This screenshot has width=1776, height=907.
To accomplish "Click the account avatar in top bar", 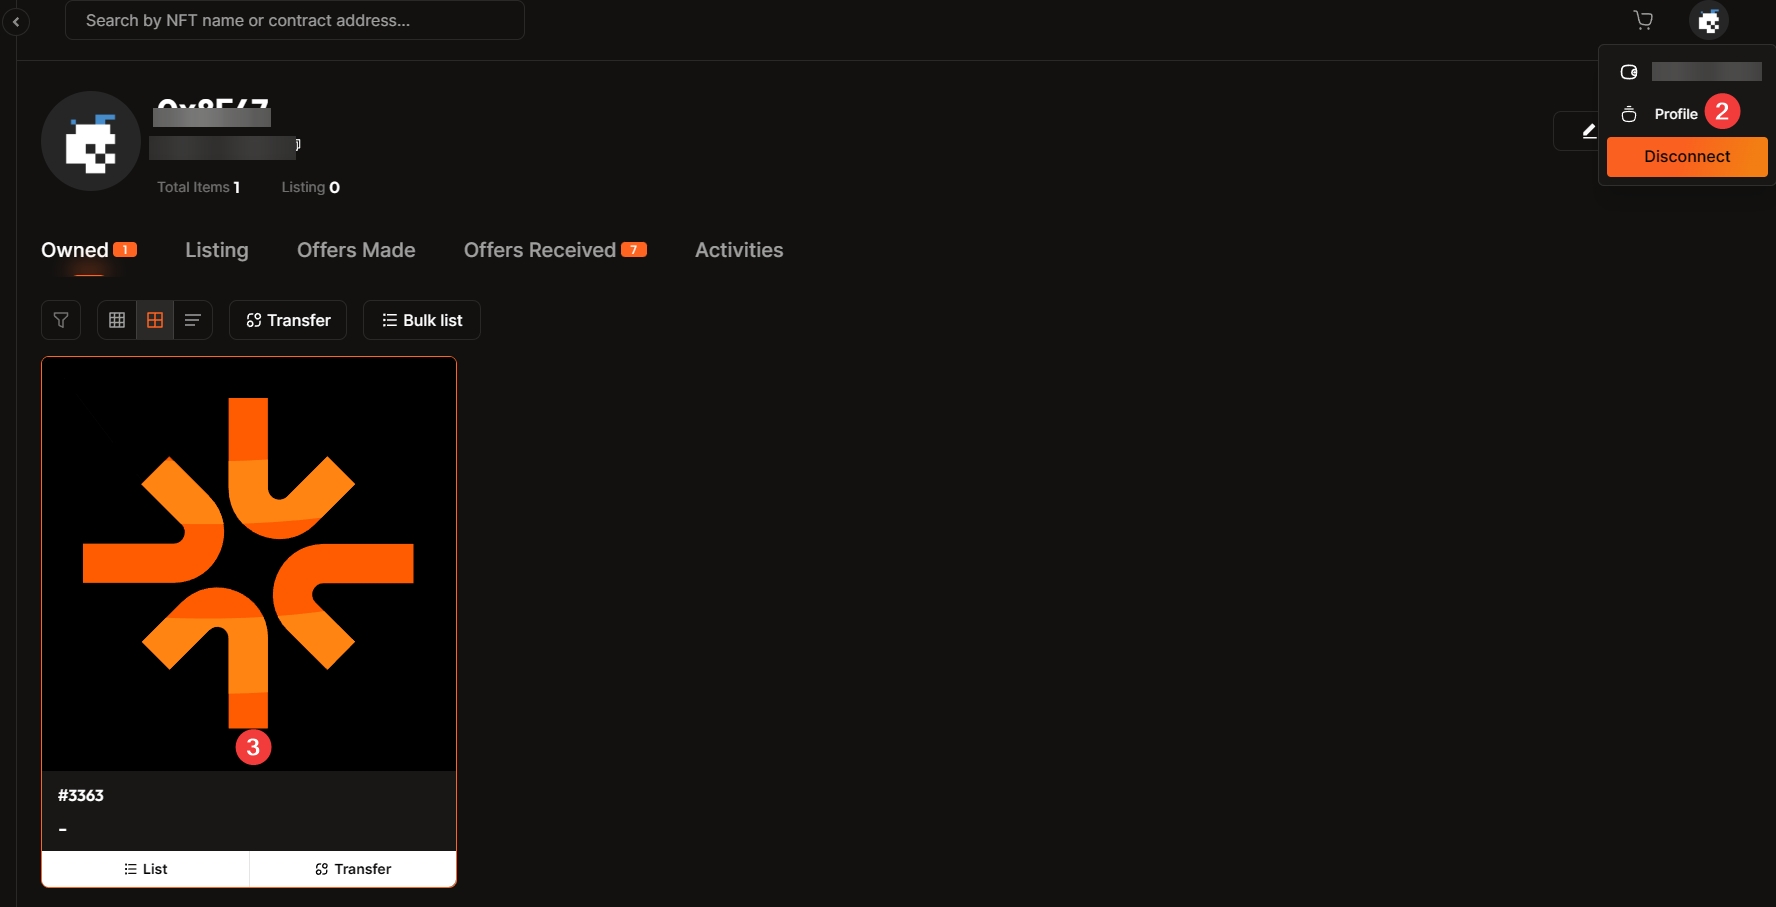I will click(x=1708, y=20).
